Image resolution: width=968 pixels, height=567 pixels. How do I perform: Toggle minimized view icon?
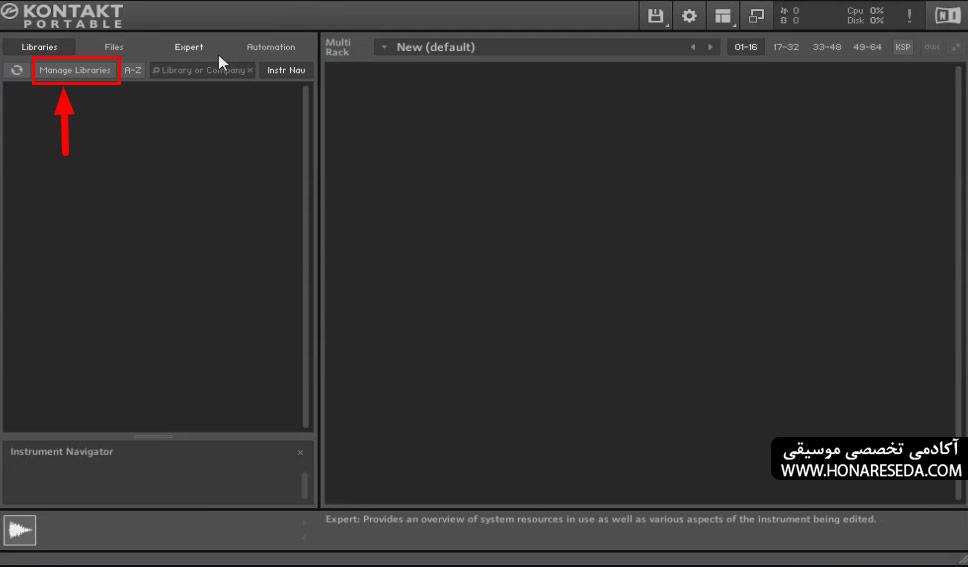(x=756, y=15)
